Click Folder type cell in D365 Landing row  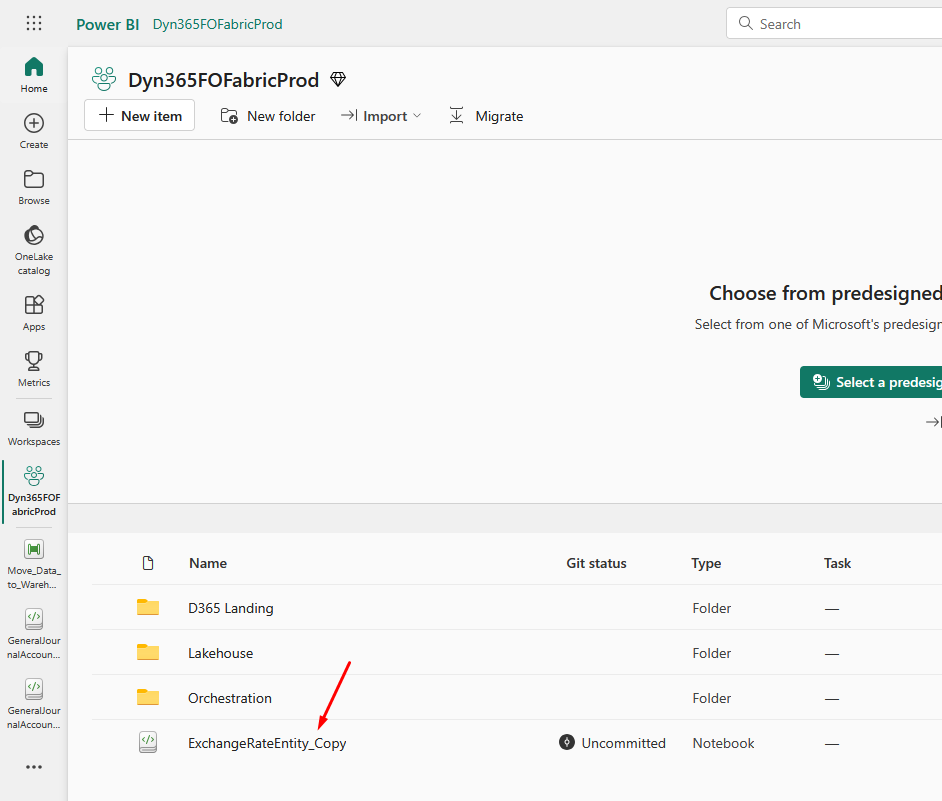tap(712, 608)
